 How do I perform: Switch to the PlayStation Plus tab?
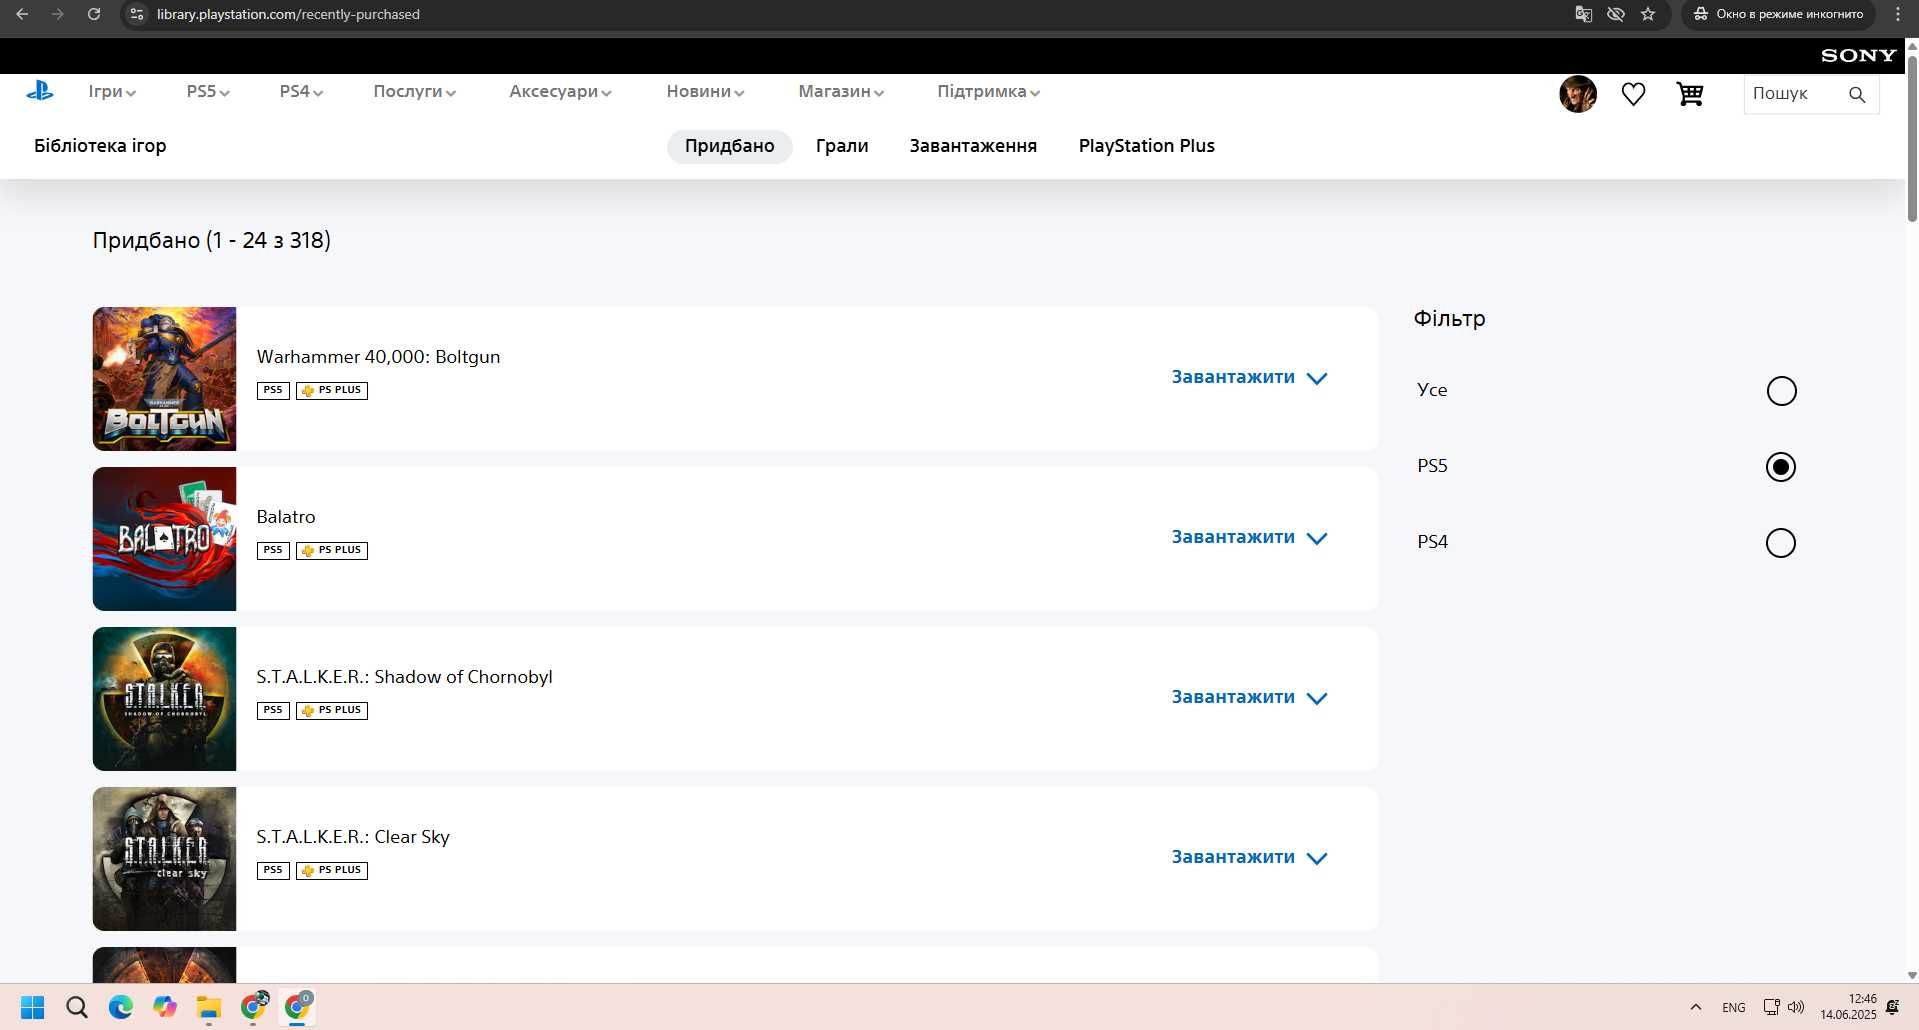(x=1146, y=146)
